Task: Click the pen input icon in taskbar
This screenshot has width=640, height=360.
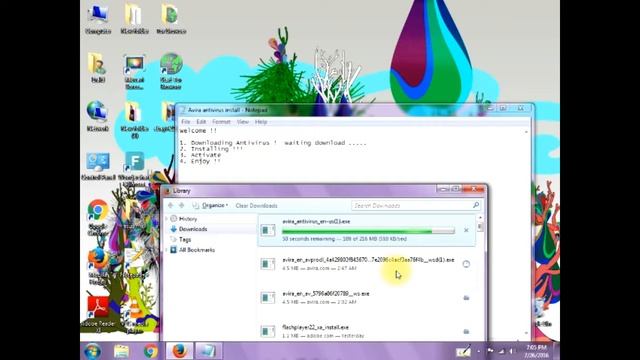Action: 463,351
